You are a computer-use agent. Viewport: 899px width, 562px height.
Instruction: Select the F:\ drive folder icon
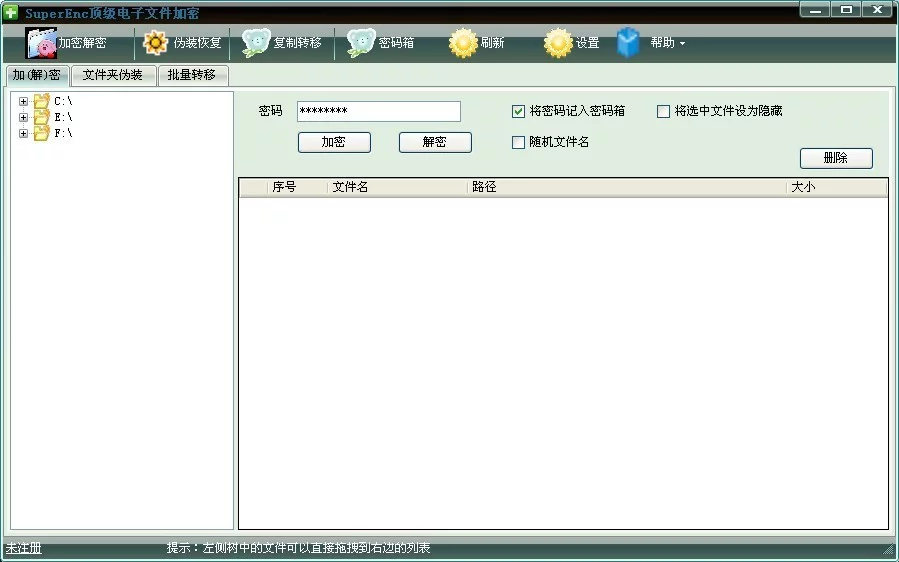(41, 134)
